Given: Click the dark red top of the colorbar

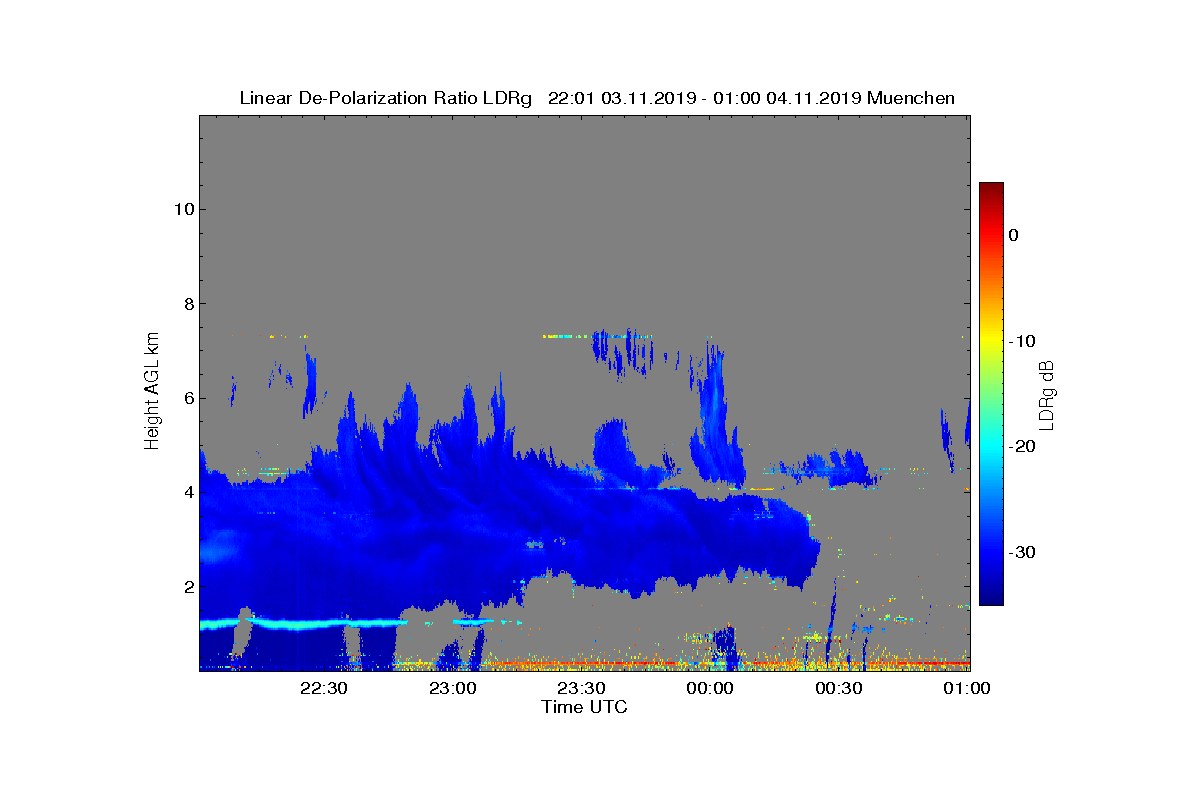Looking at the screenshot, I should click(x=991, y=190).
